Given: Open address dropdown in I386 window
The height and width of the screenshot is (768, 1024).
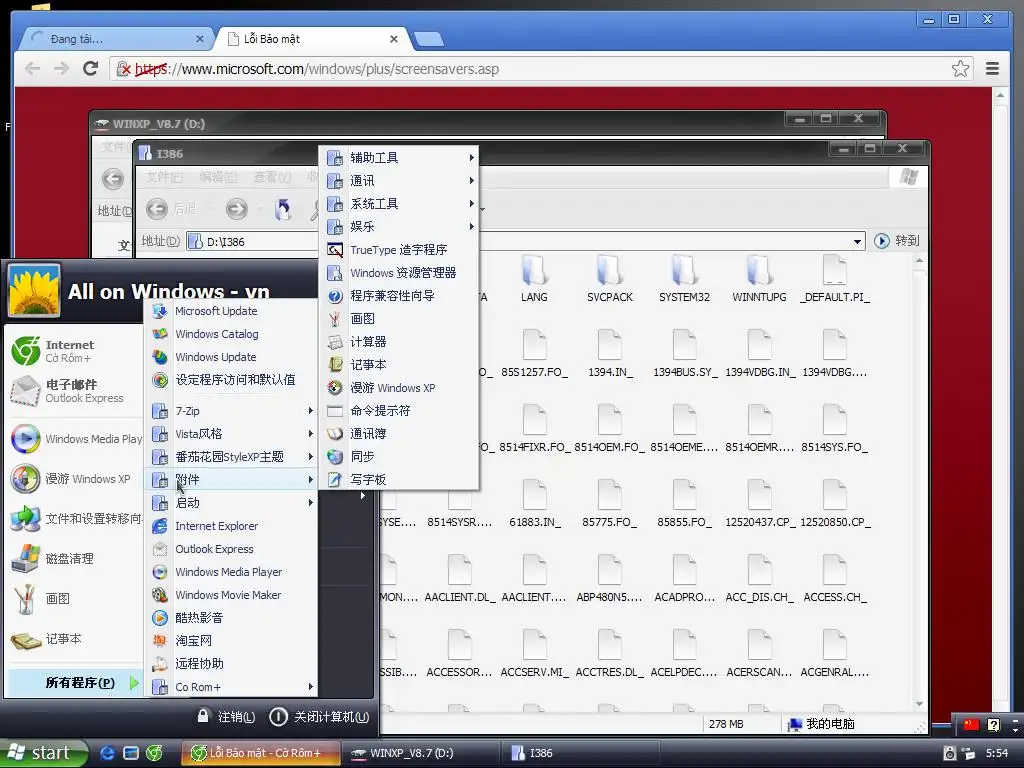Looking at the screenshot, I should (x=857, y=242).
